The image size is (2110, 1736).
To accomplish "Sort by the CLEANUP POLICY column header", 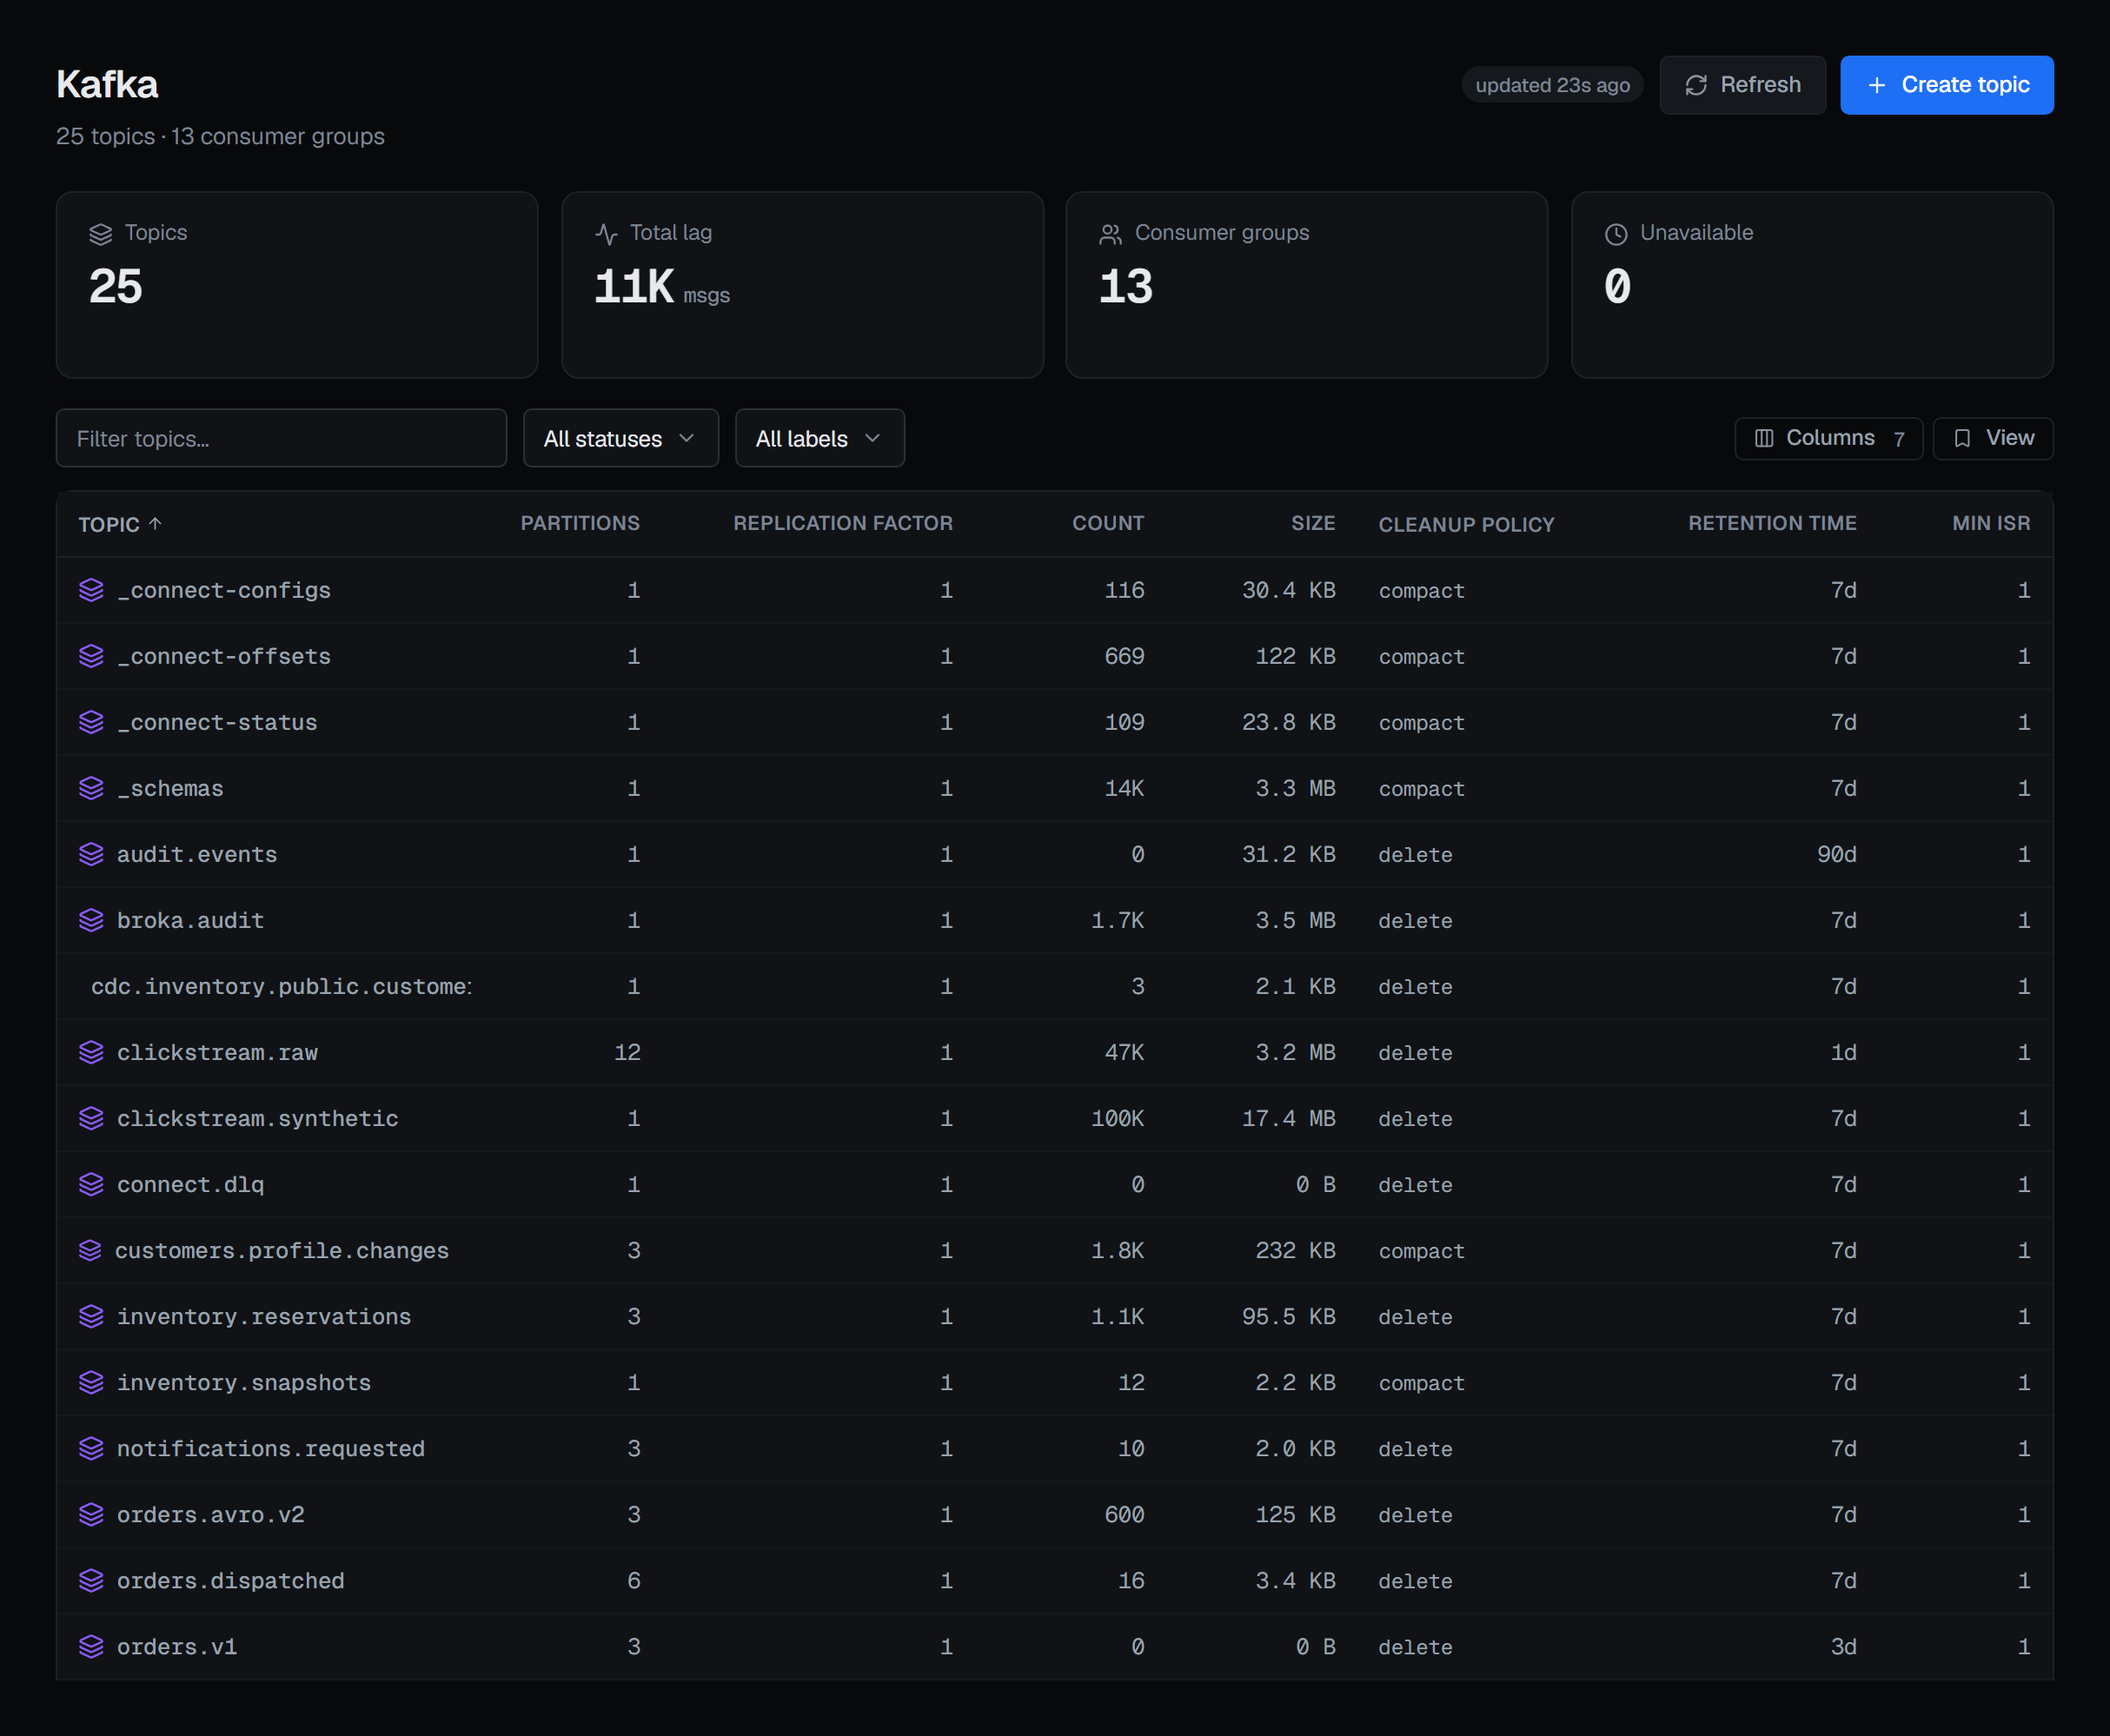I will [x=1466, y=524].
